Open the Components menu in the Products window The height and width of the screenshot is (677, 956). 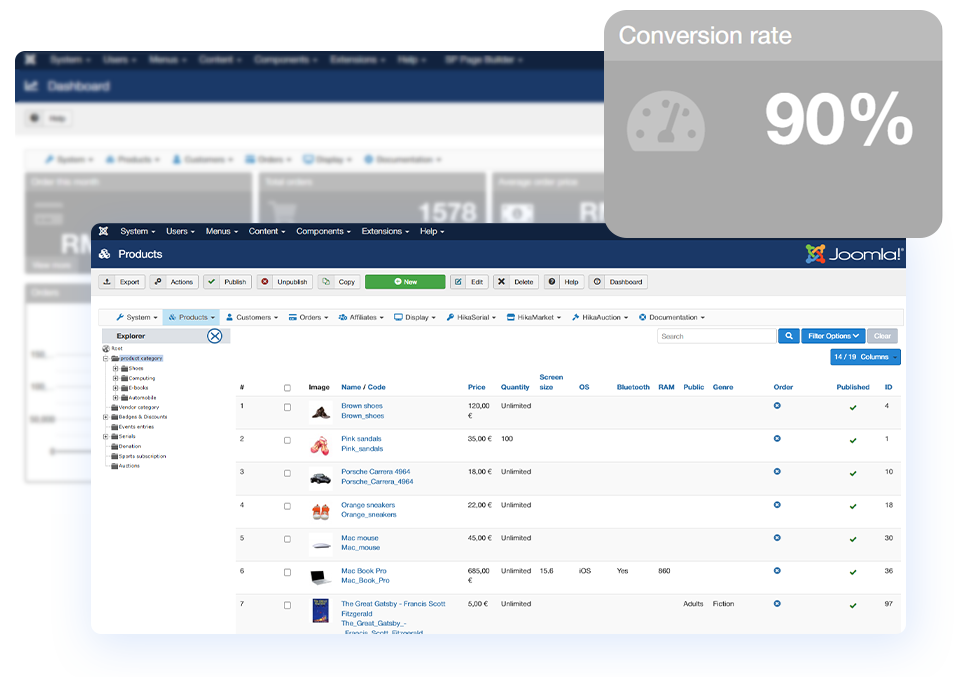pyautogui.click(x=324, y=231)
